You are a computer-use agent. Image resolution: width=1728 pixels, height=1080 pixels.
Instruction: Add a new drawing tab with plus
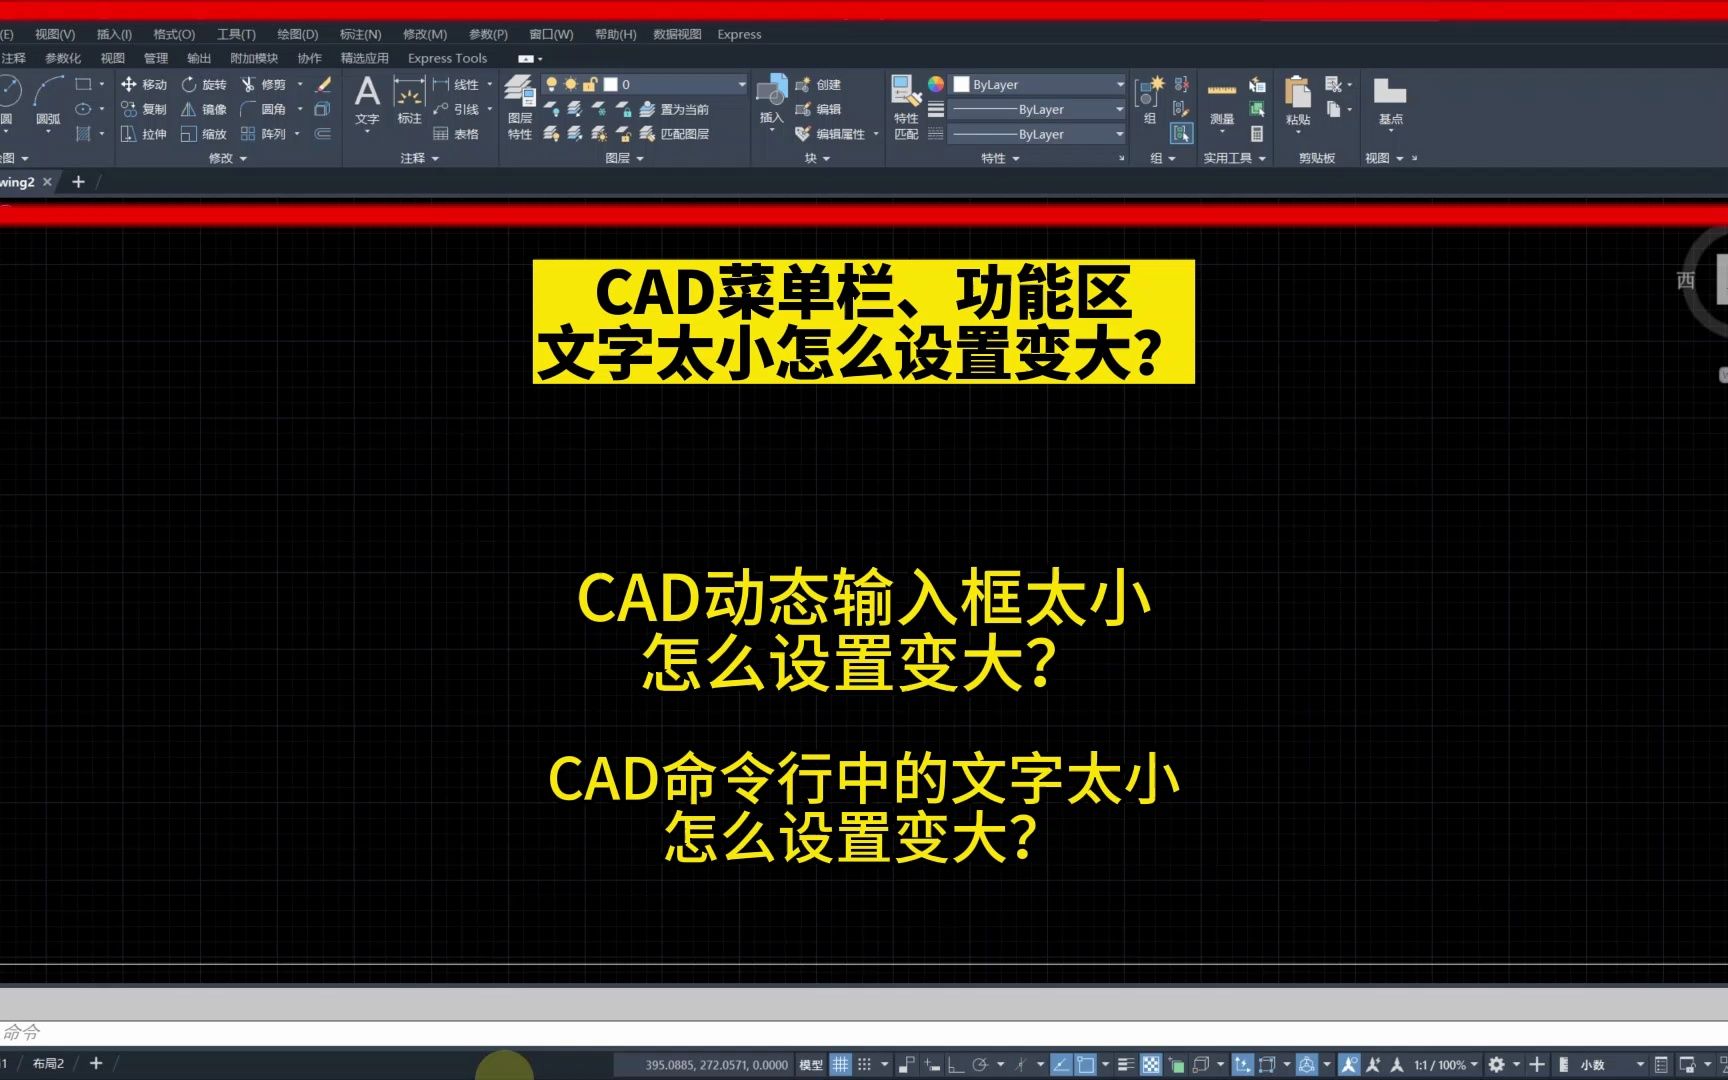(78, 182)
